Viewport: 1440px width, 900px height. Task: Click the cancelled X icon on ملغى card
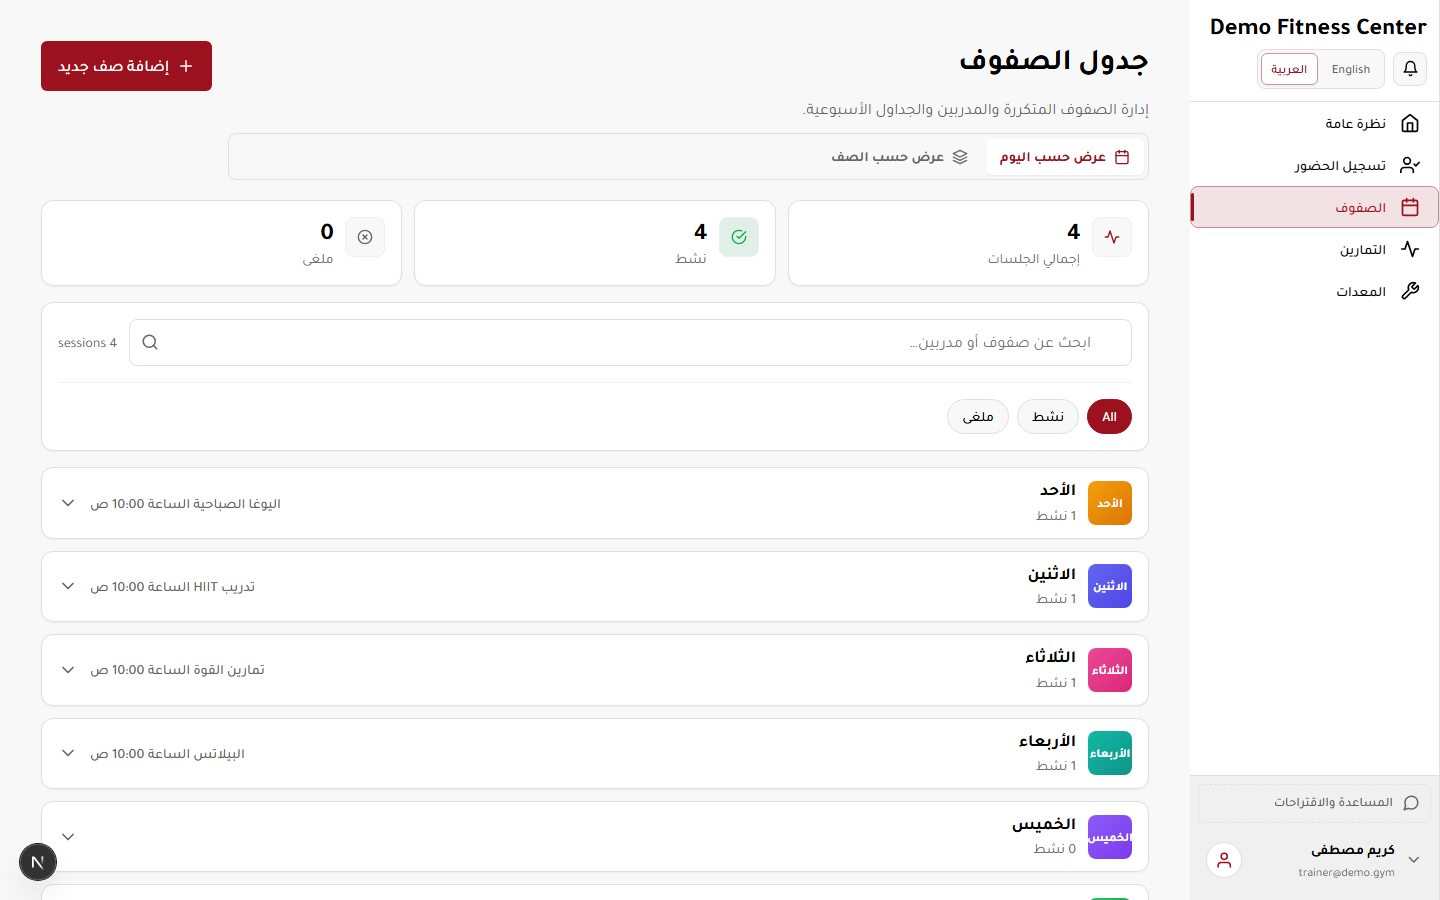point(365,237)
